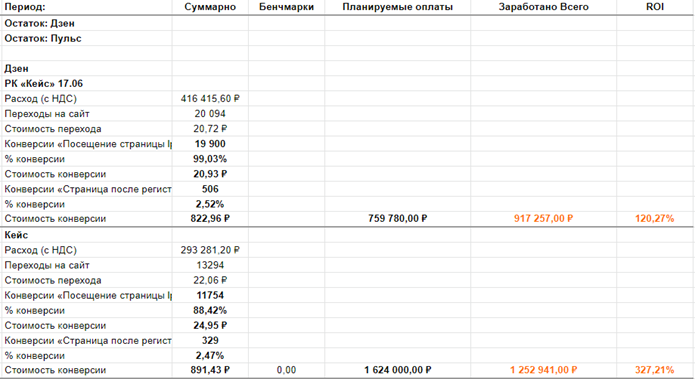Select the 'Заработано Всего' column header
This screenshot has height=379, width=695.
tap(543, 7)
